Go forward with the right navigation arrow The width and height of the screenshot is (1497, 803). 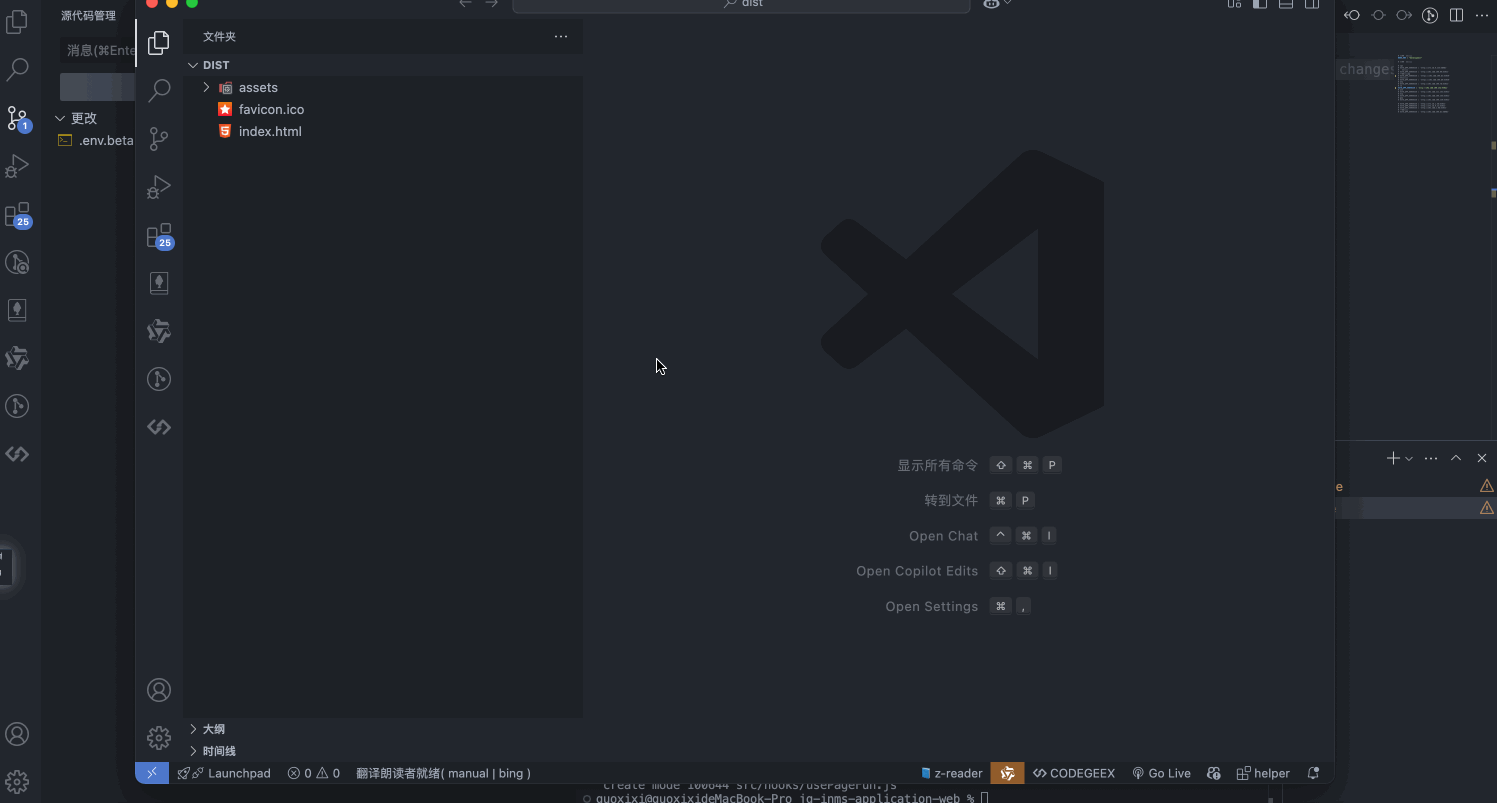[x=491, y=4]
